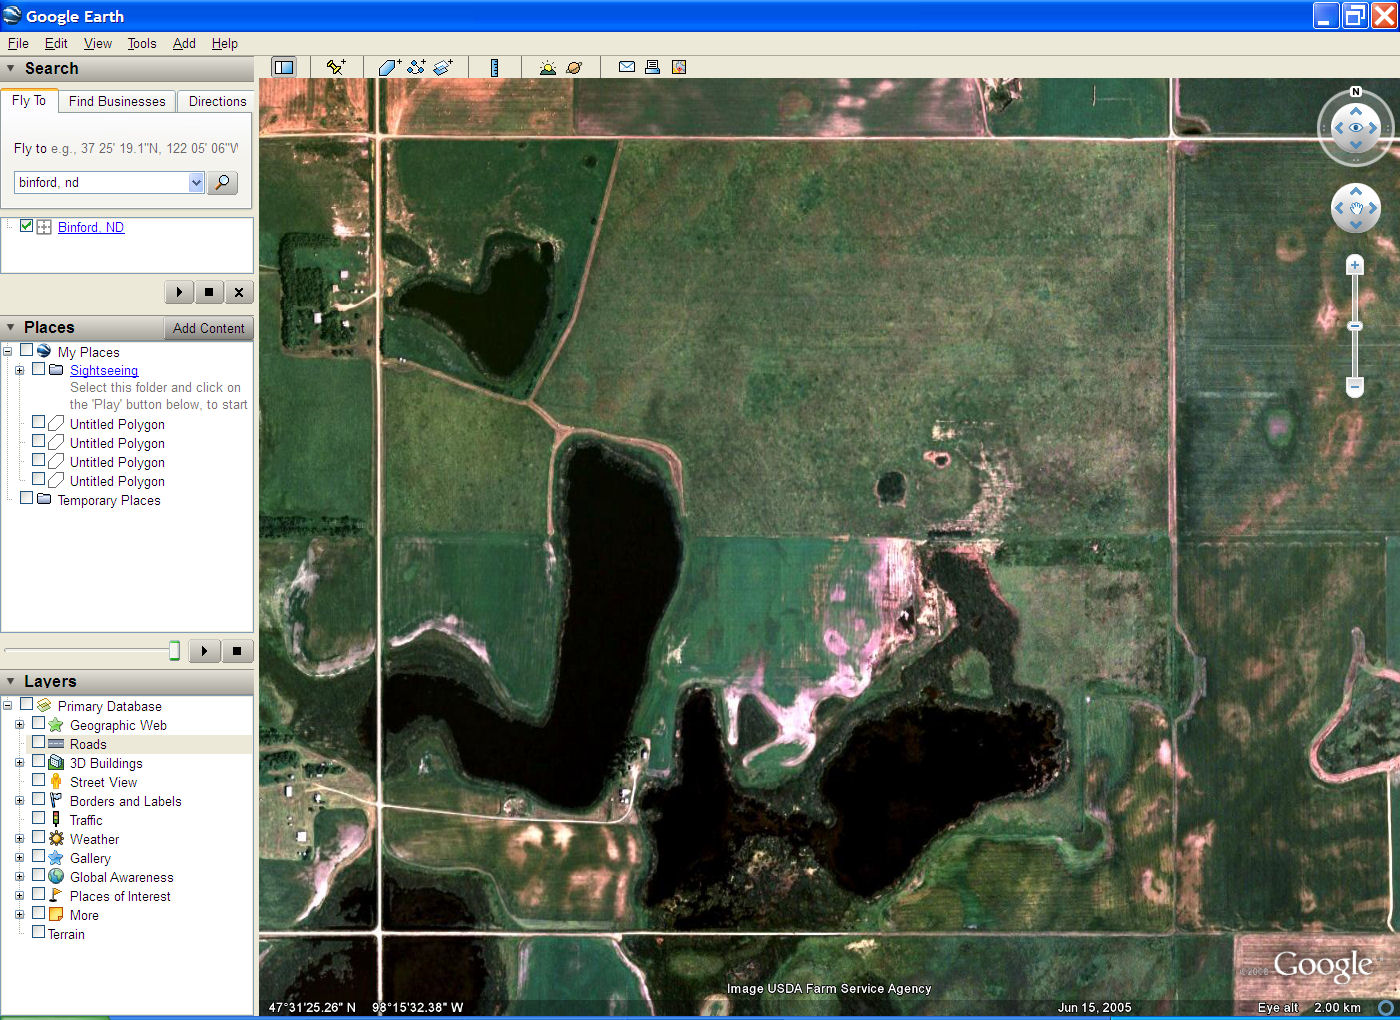Enable the Weather layer checkbox

pyautogui.click(x=39, y=838)
